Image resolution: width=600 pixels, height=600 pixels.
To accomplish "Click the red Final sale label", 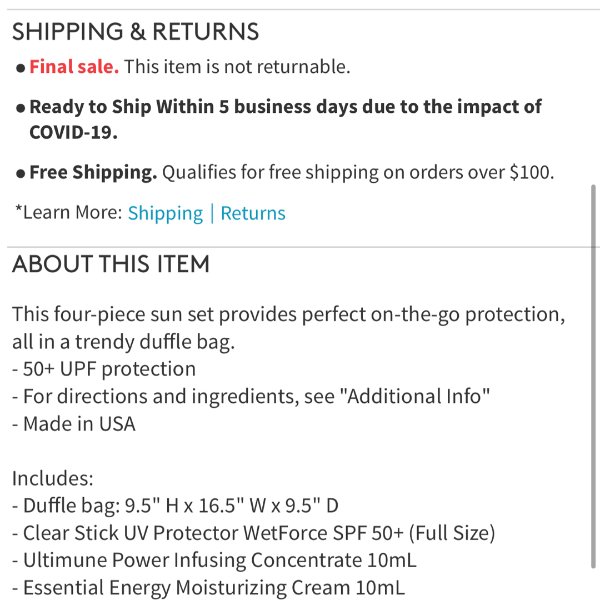I will [74, 67].
